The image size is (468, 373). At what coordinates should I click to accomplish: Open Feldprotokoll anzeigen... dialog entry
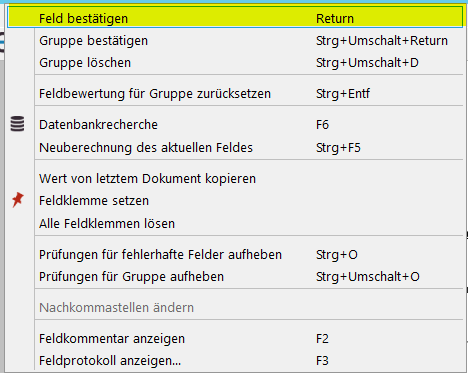tap(235, 361)
